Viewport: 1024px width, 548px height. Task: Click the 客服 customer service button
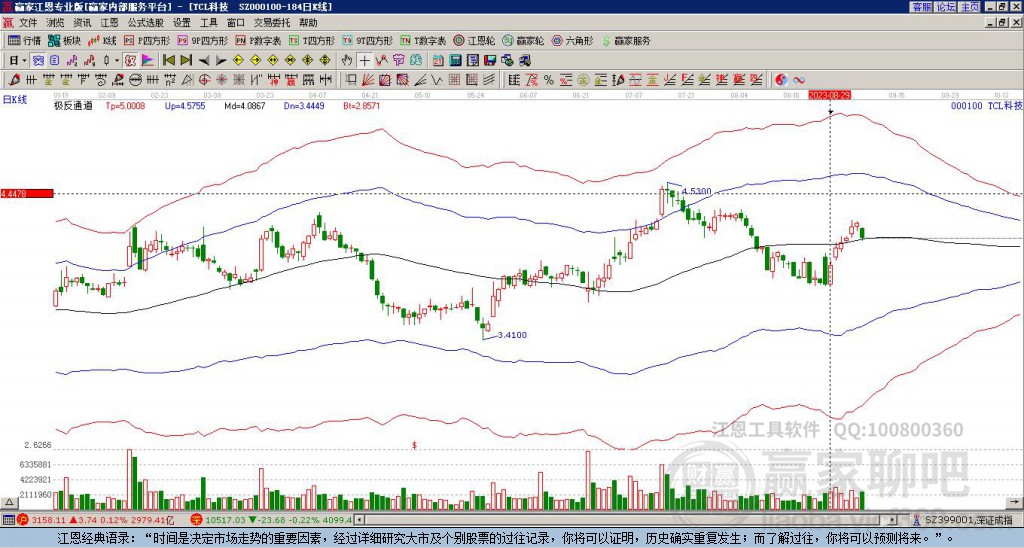[x=921, y=7]
